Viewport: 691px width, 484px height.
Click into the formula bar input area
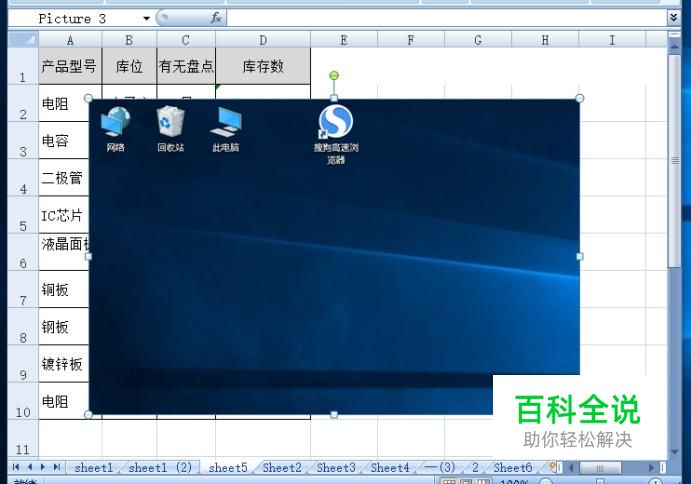446,19
